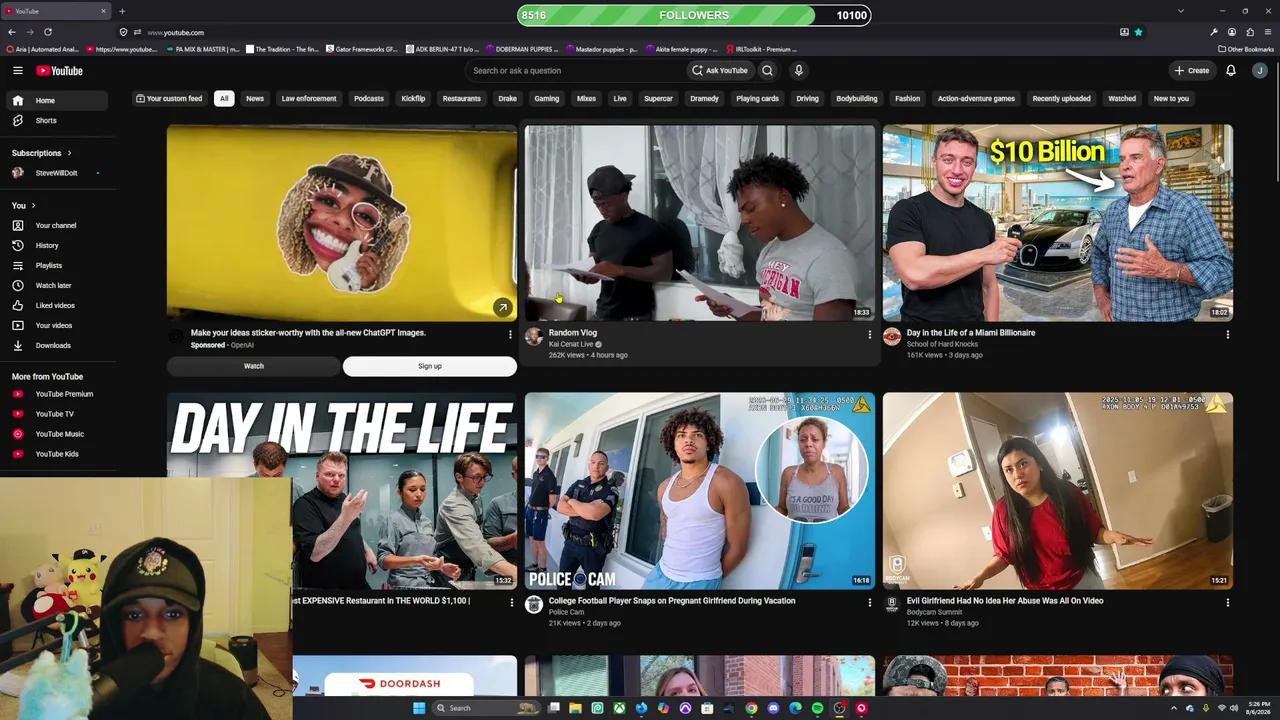1280x720 pixels.
Task: Open the Chrome taskbar icon
Action: 751,708
